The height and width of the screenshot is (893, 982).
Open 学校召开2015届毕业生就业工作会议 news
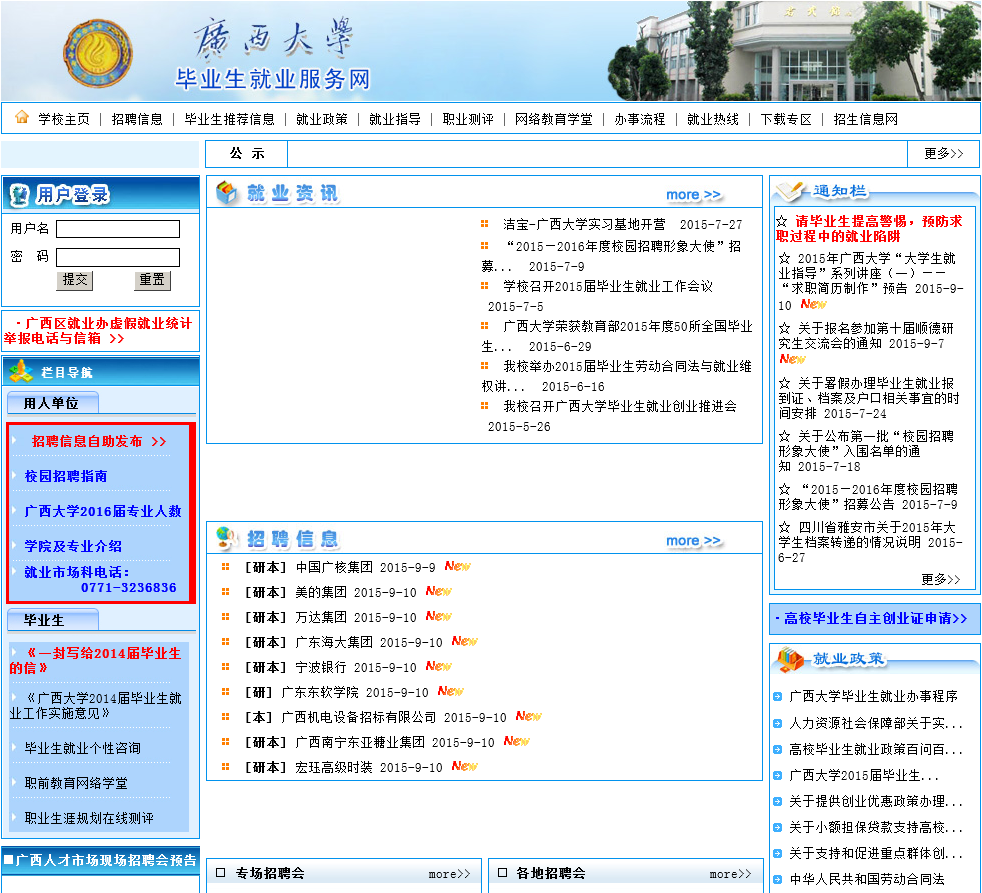pos(607,287)
